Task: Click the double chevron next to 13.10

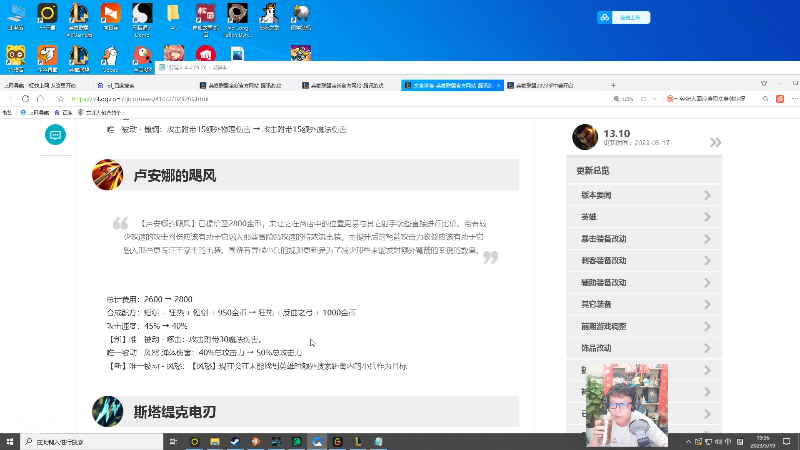Action: coord(715,142)
